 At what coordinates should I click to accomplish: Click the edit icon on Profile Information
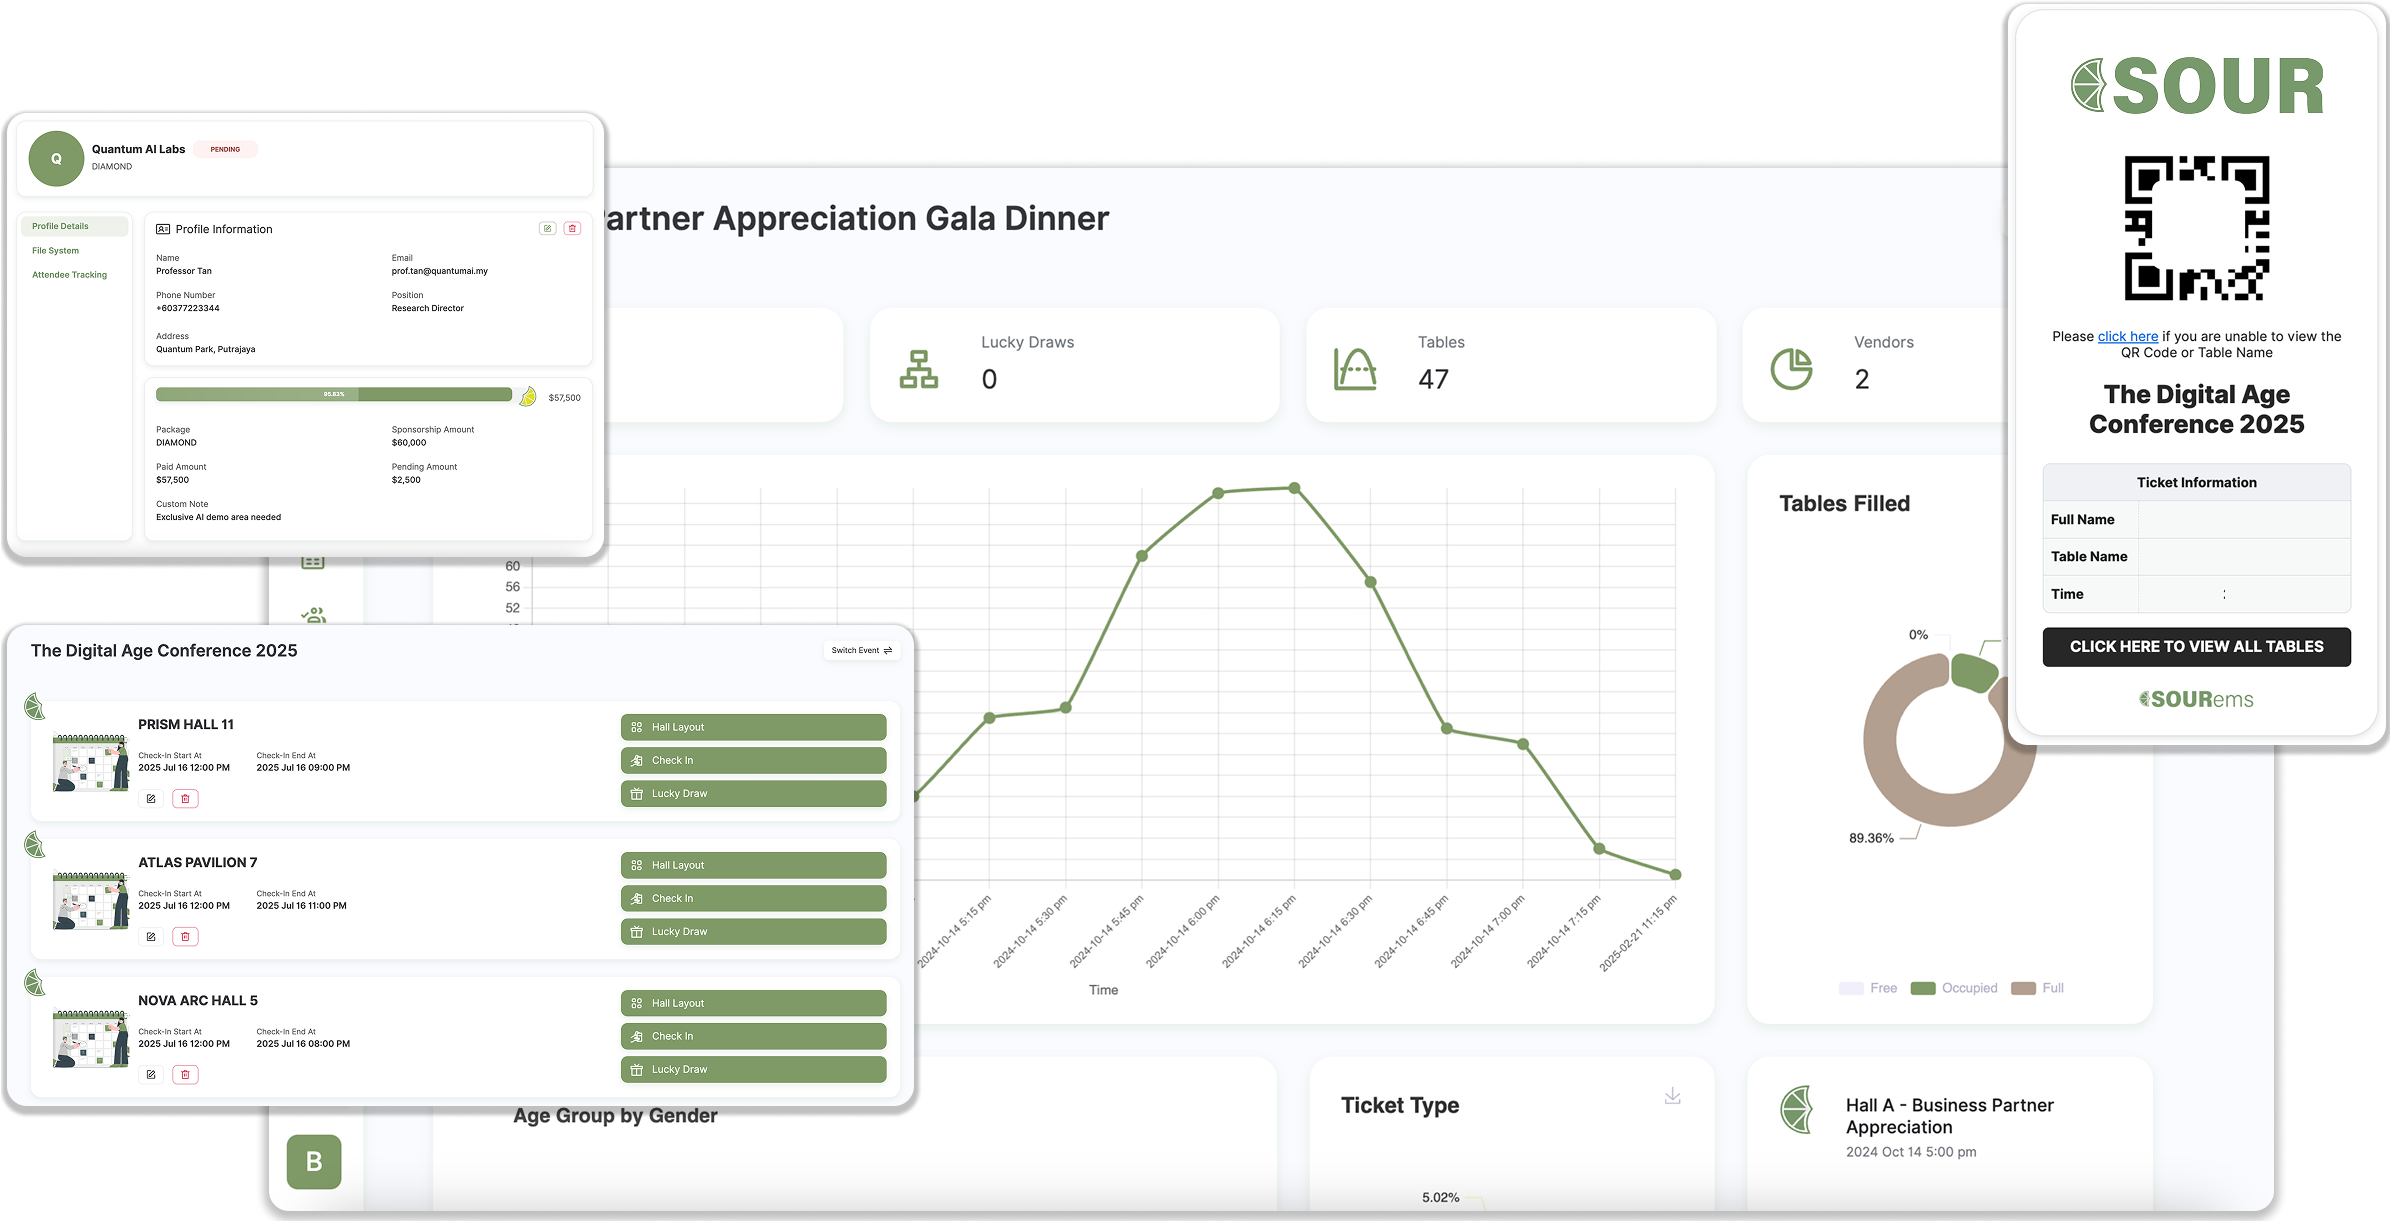547,228
